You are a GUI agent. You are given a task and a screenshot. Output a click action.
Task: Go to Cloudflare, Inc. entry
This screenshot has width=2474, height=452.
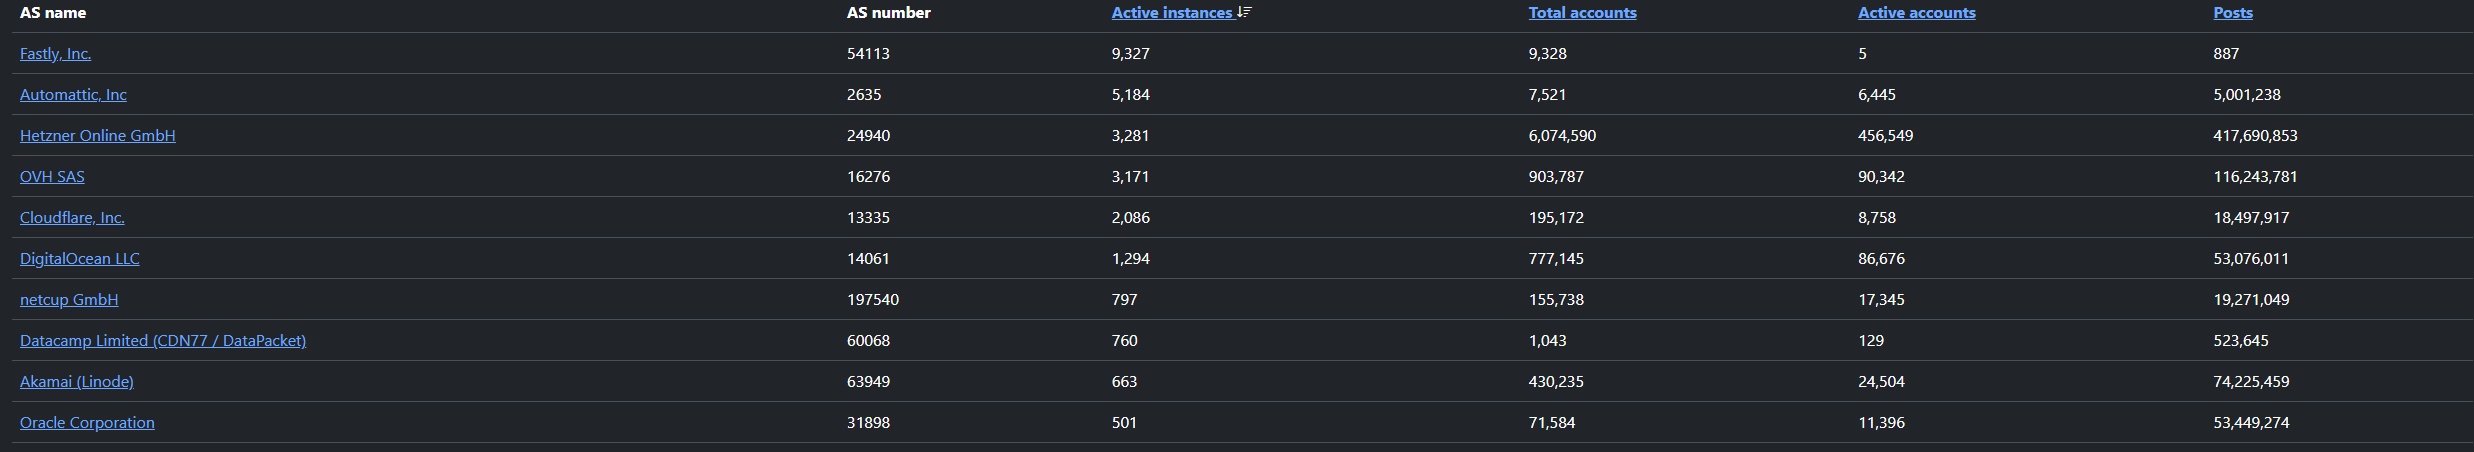click(x=72, y=218)
